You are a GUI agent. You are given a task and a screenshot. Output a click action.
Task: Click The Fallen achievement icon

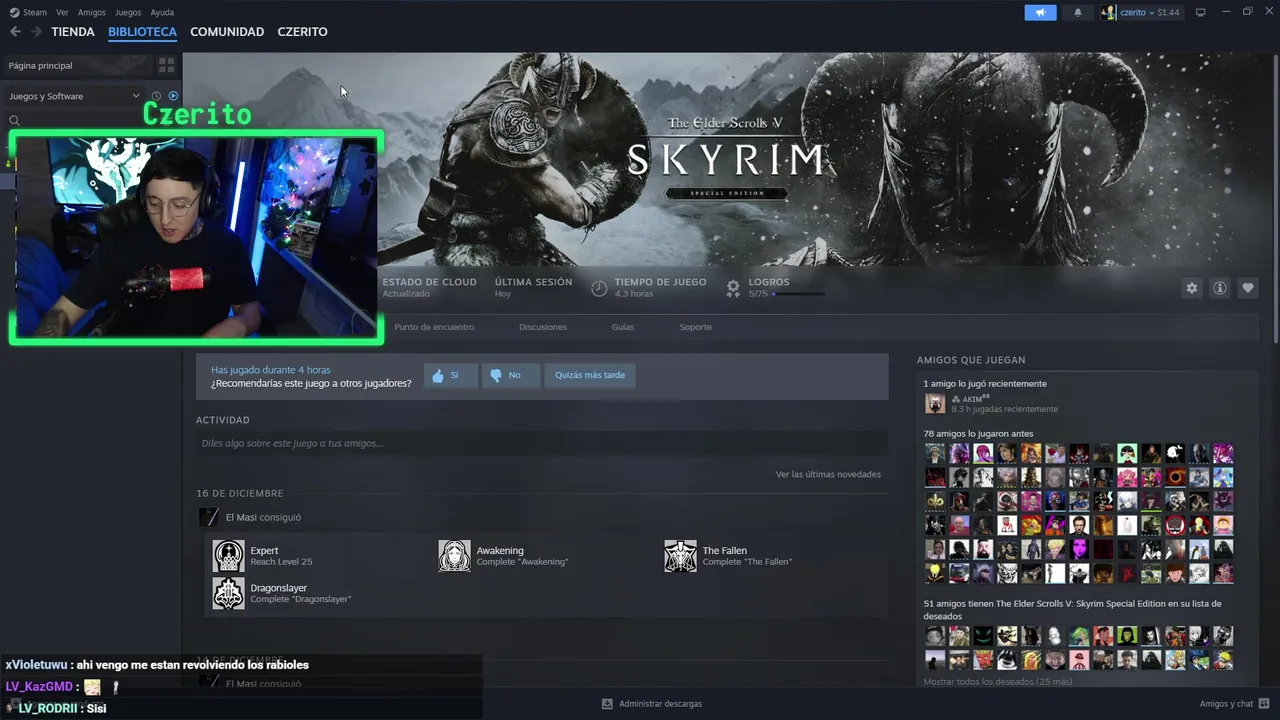click(680, 556)
